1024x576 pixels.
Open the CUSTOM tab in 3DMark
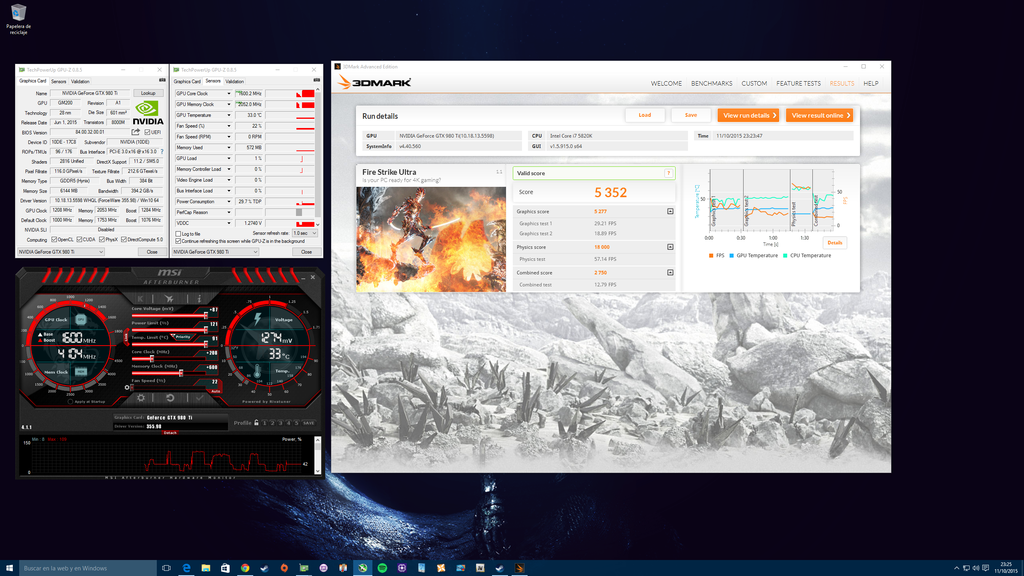point(754,84)
